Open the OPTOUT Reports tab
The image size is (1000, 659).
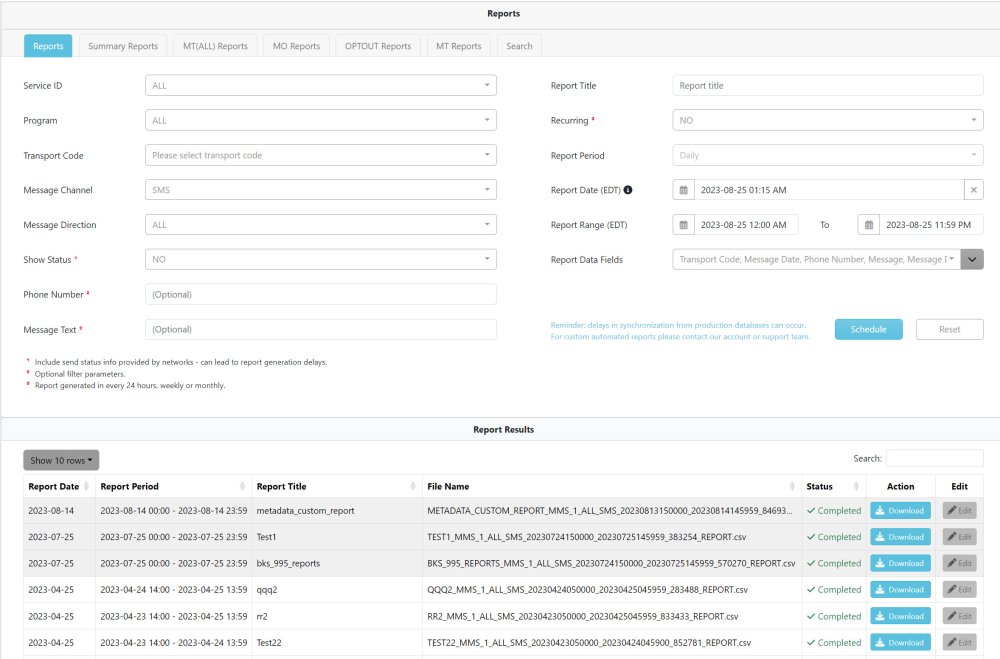coord(378,46)
